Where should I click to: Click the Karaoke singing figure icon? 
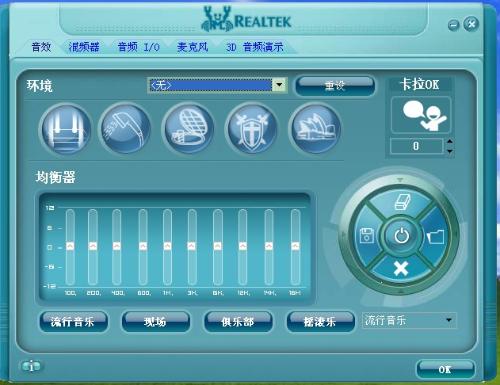421,115
